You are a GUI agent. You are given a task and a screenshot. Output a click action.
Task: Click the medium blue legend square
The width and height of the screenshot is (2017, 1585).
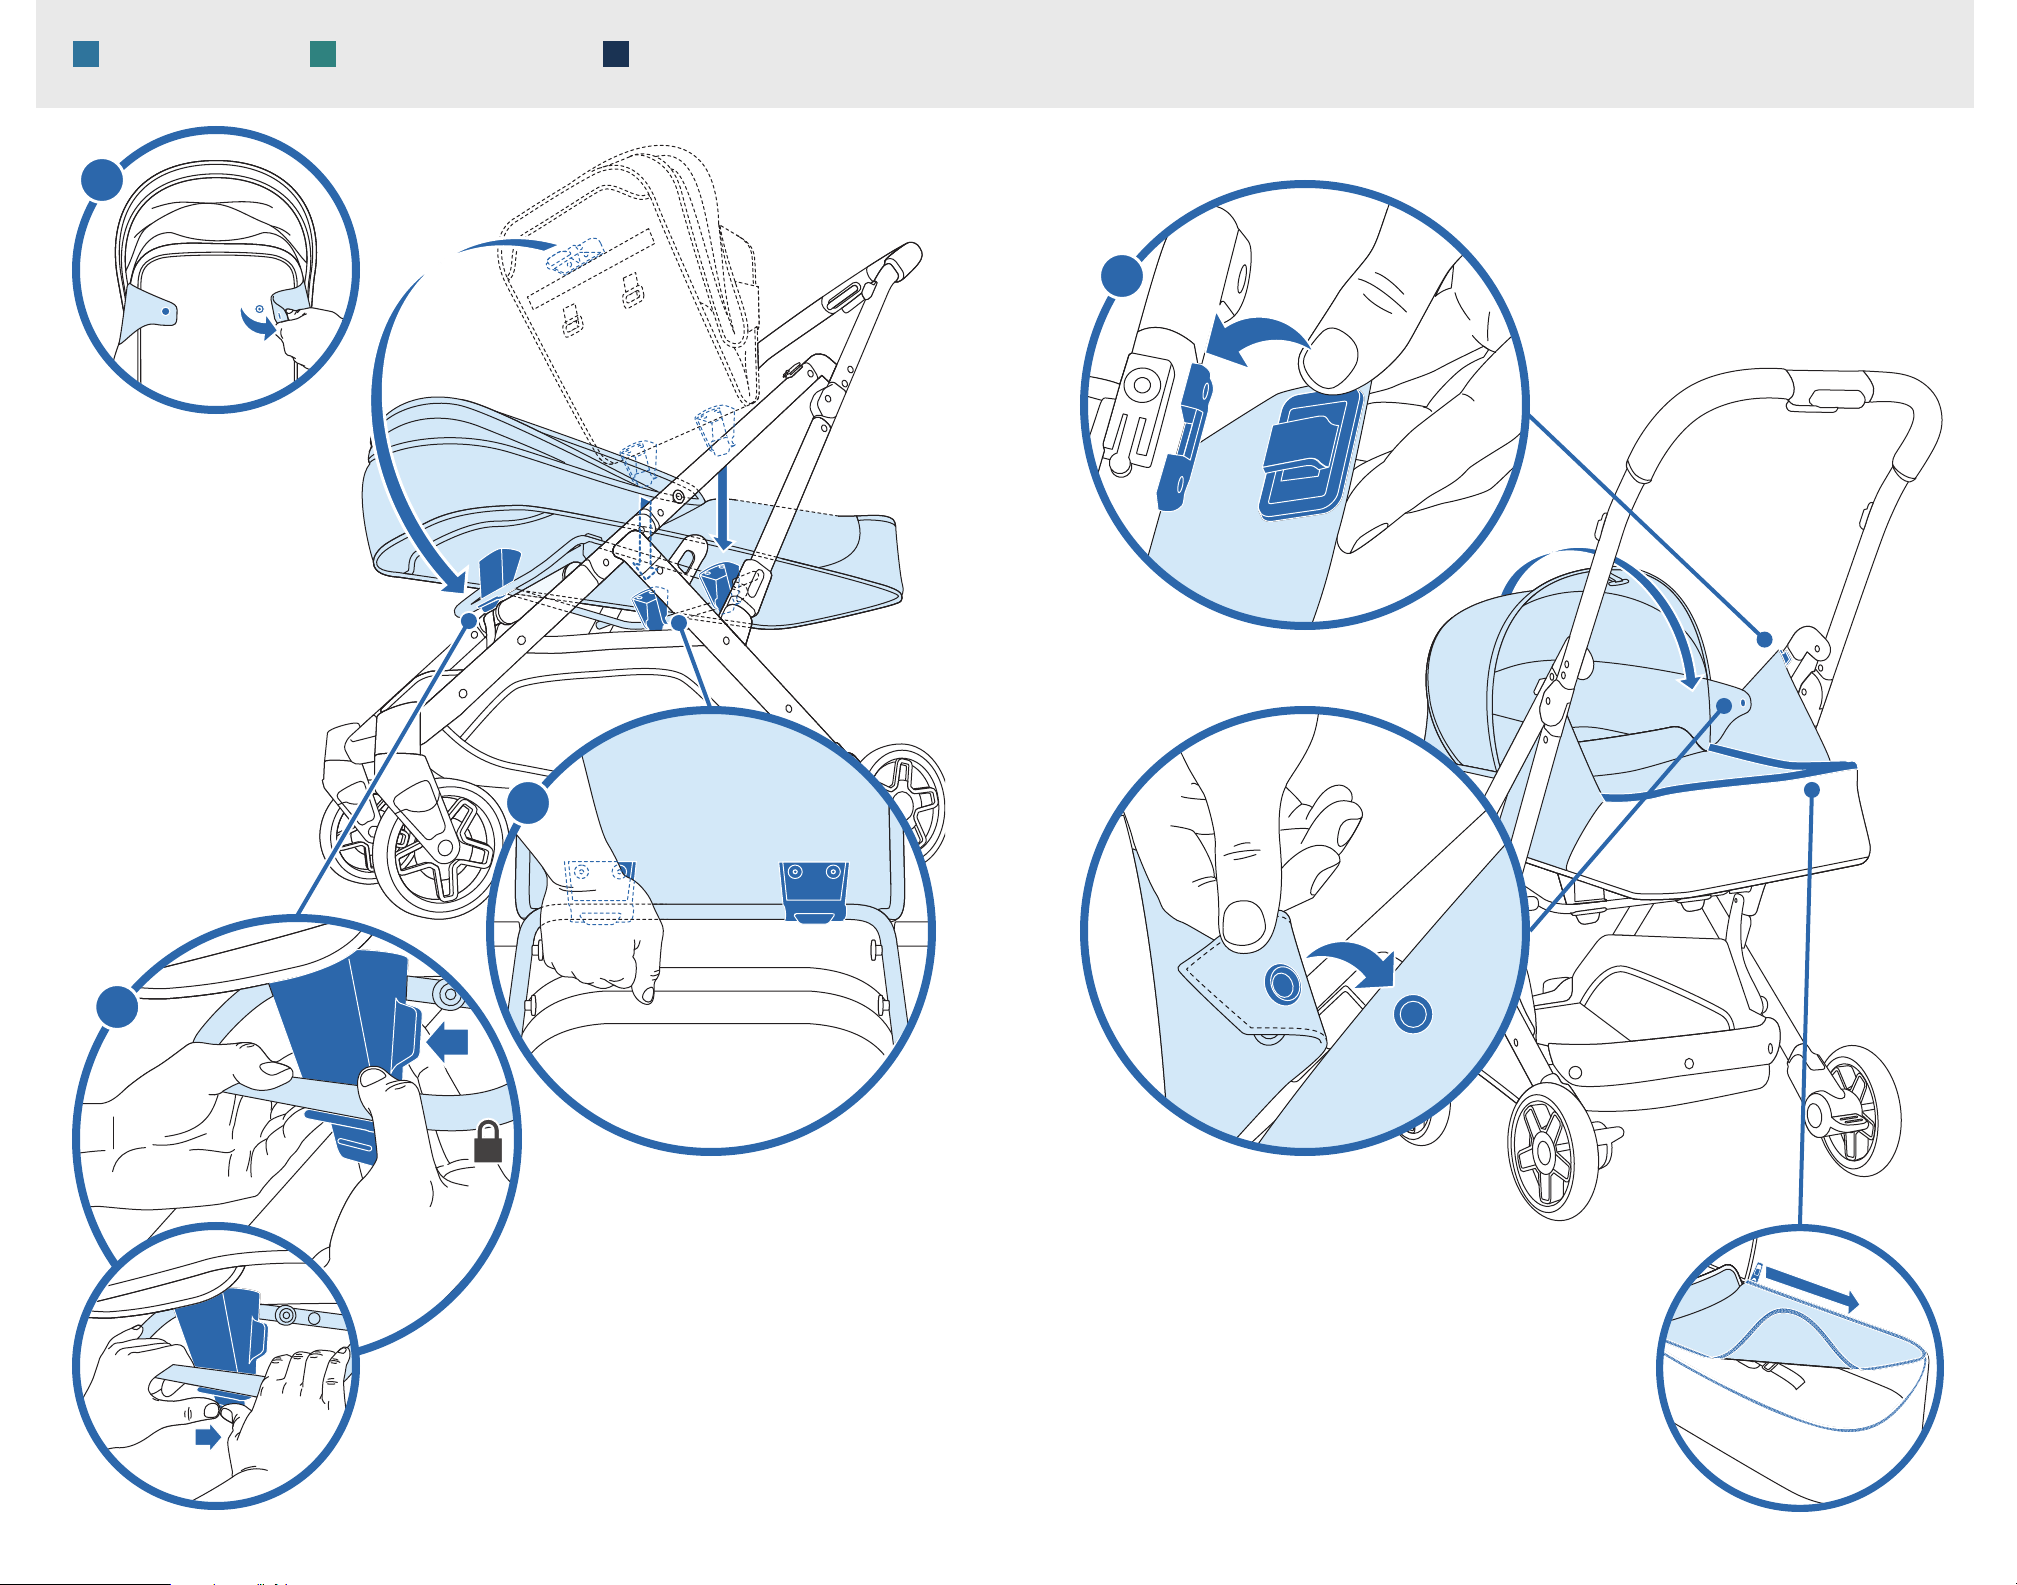[86, 54]
